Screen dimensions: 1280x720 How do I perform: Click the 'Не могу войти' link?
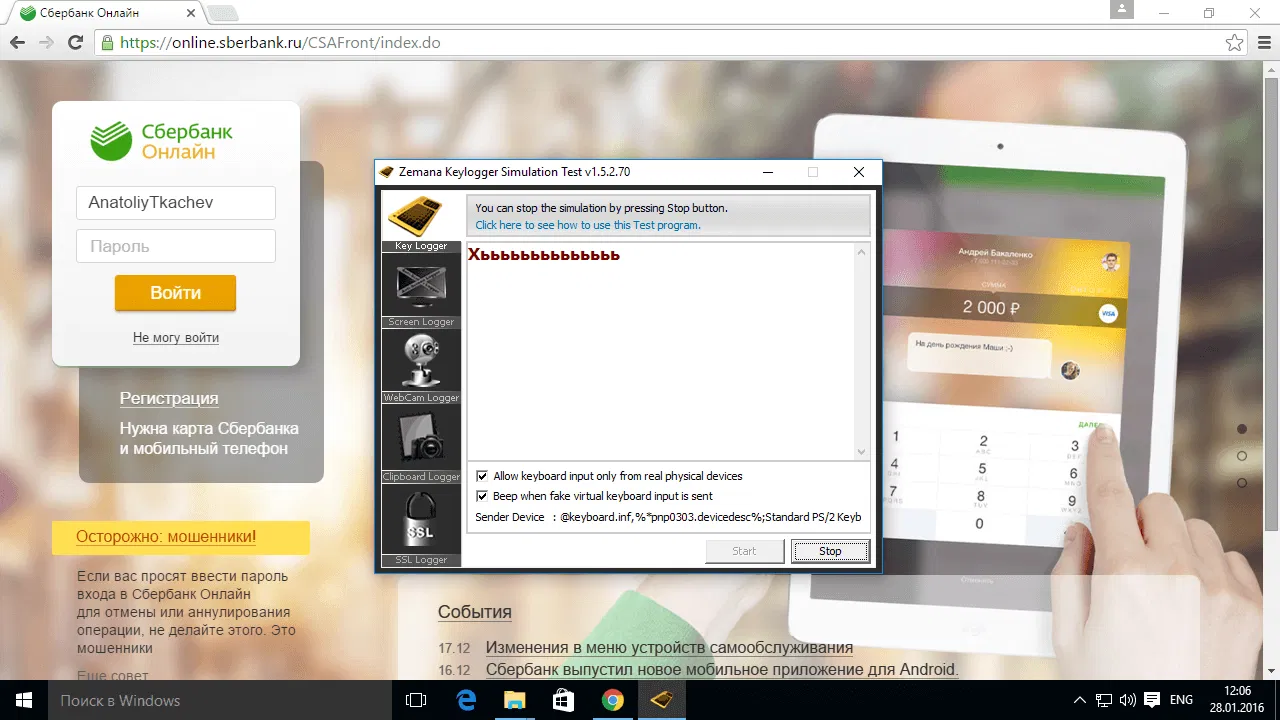(x=176, y=338)
